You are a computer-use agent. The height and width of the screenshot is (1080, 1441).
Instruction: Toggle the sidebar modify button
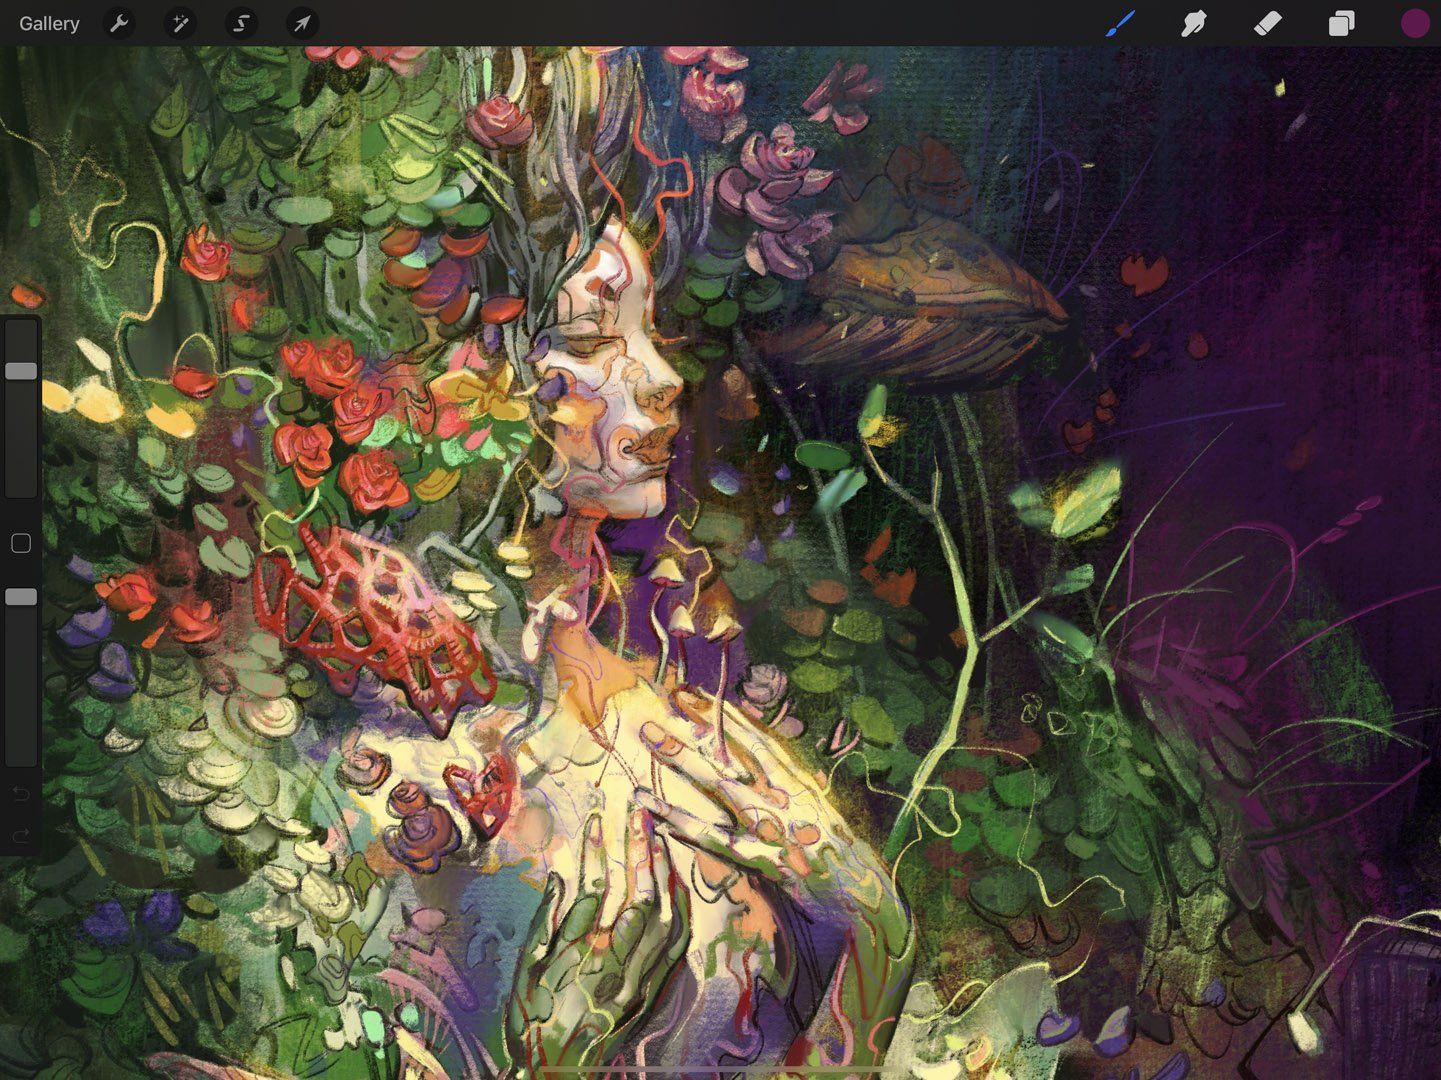coord(20,543)
